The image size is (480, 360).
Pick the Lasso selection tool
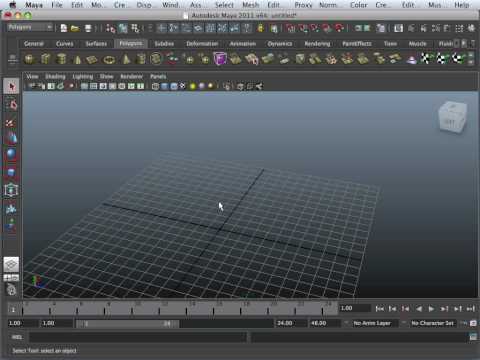click(11, 105)
